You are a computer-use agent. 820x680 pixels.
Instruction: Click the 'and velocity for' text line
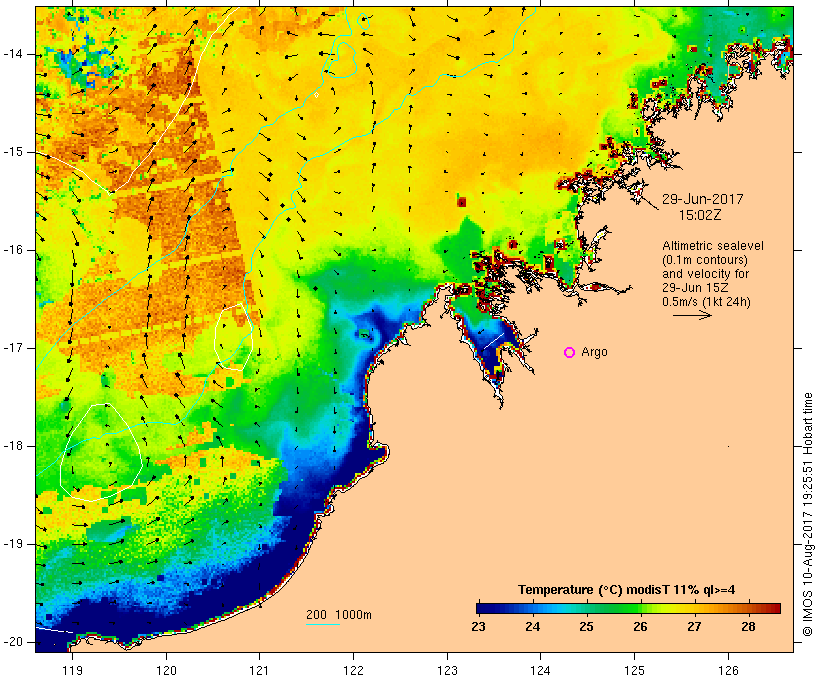(x=705, y=274)
